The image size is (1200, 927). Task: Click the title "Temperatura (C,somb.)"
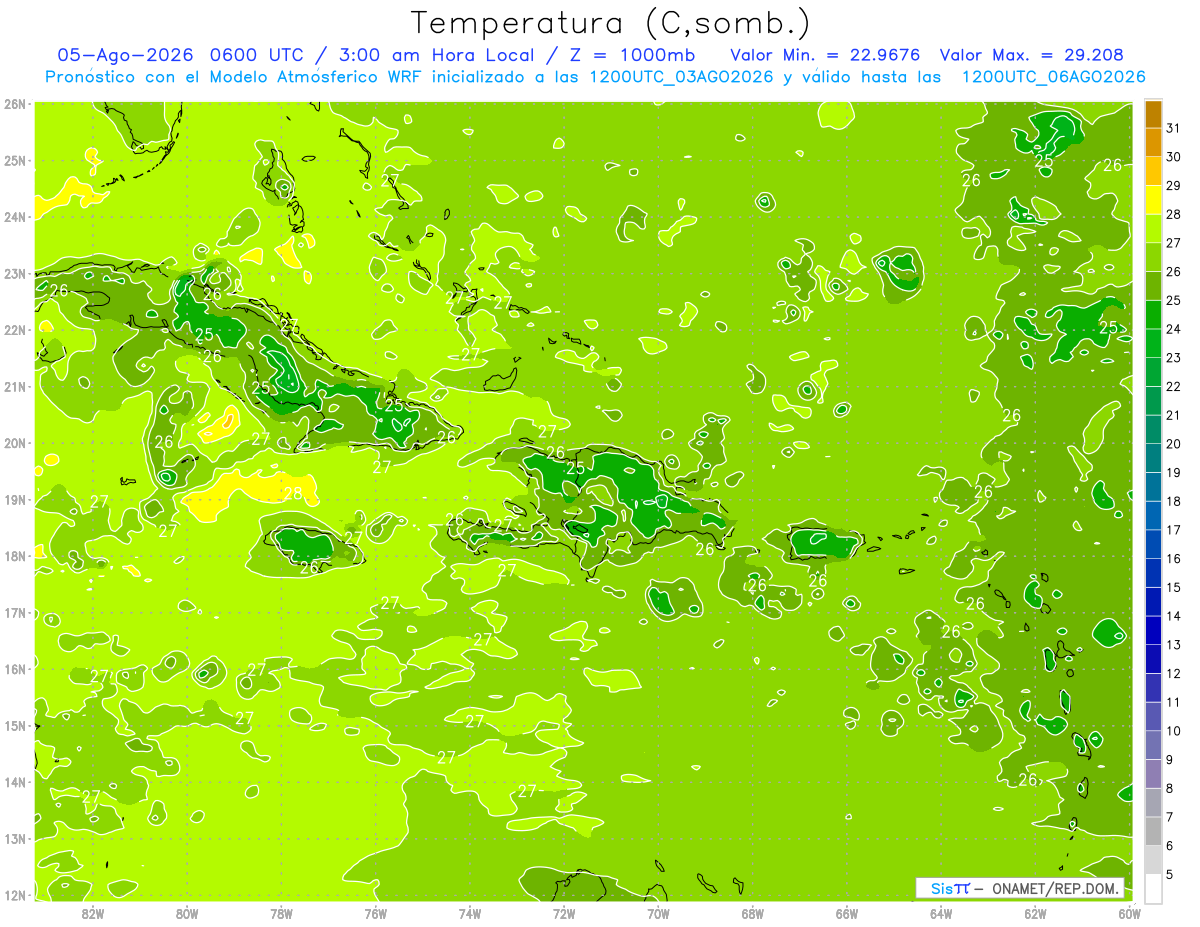point(610,23)
